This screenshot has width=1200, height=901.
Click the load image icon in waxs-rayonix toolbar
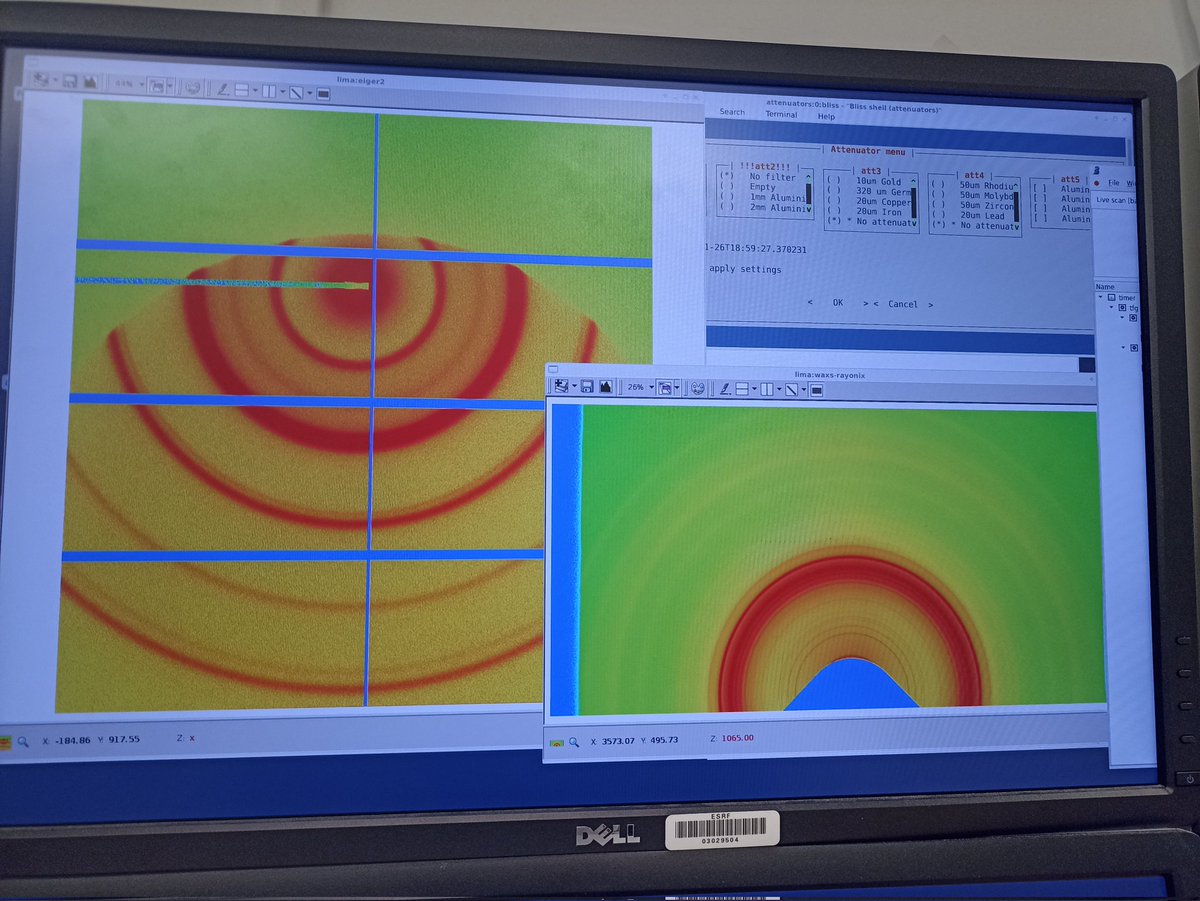pyautogui.click(x=561, y=386)
